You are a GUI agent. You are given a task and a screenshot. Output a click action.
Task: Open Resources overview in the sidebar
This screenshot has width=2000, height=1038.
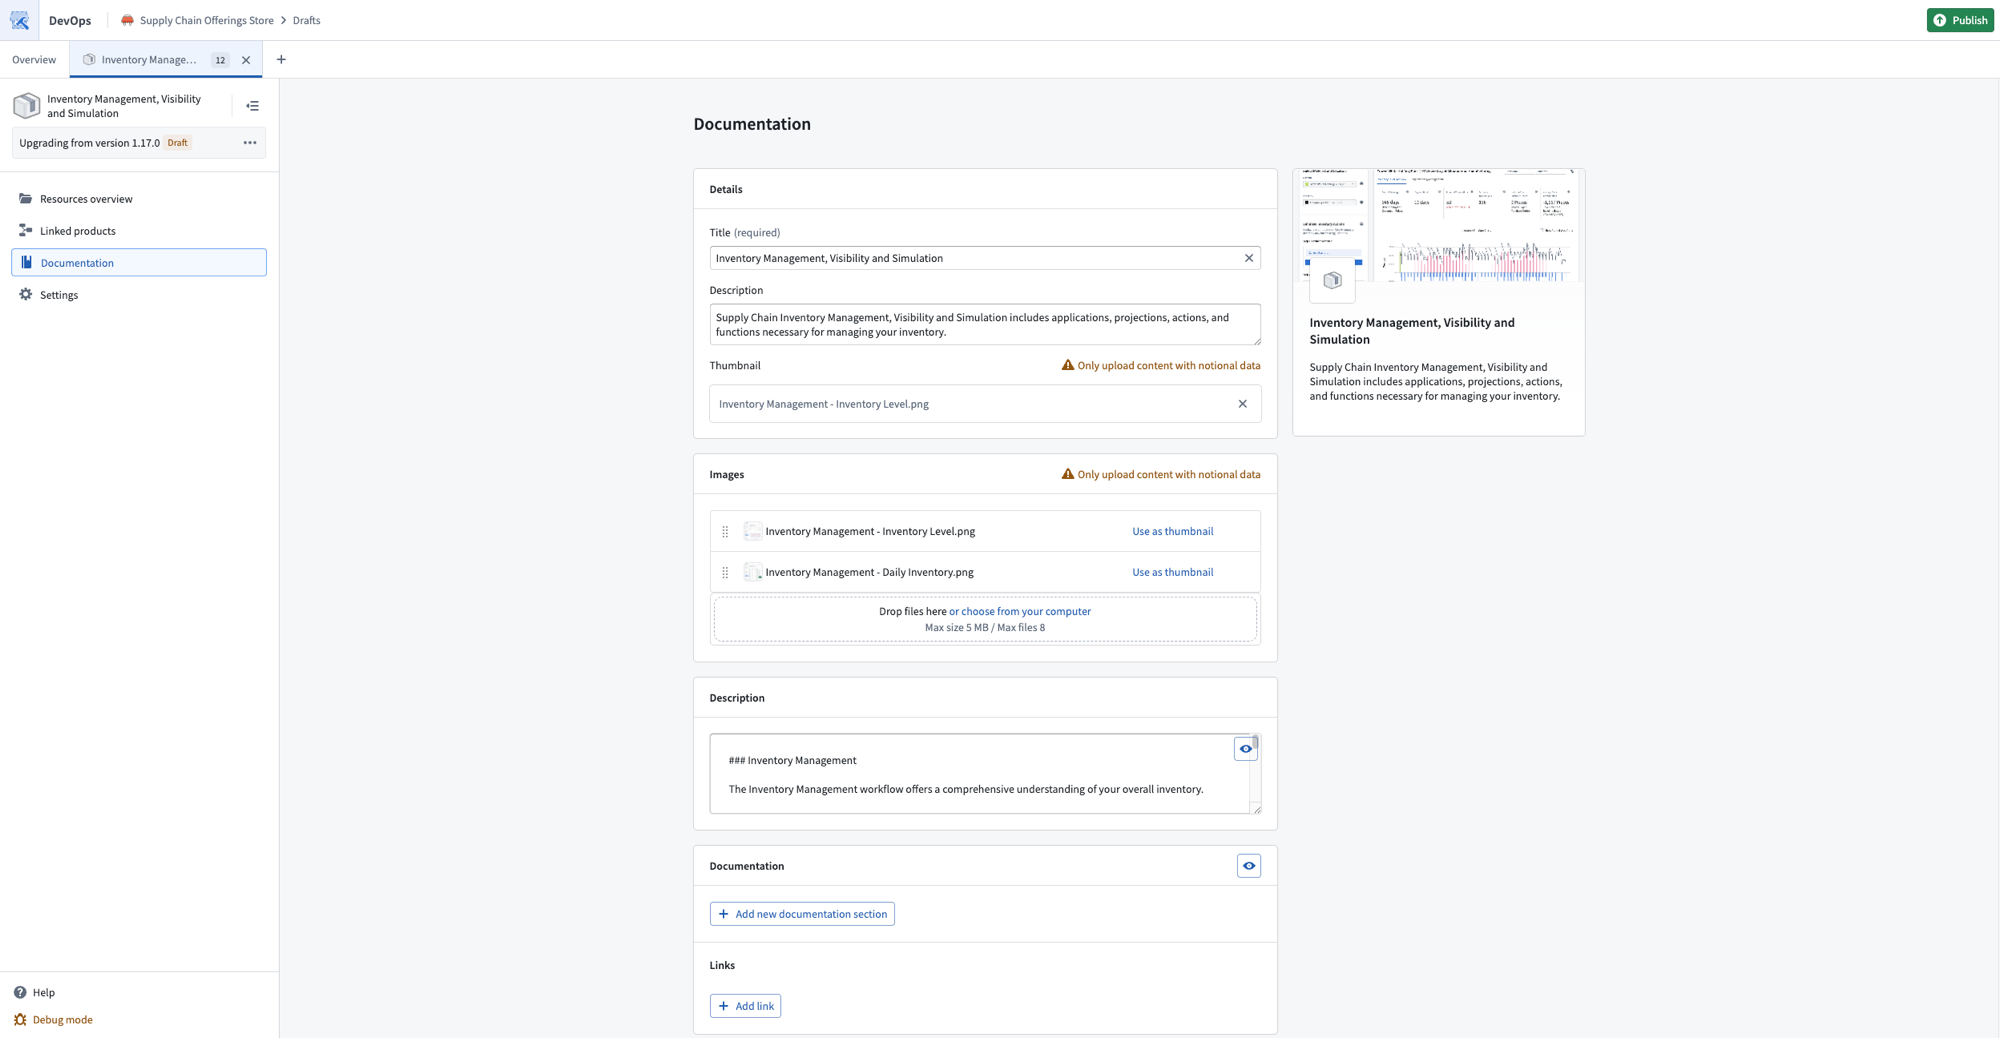pyautogui.click(x=139, y=199)
